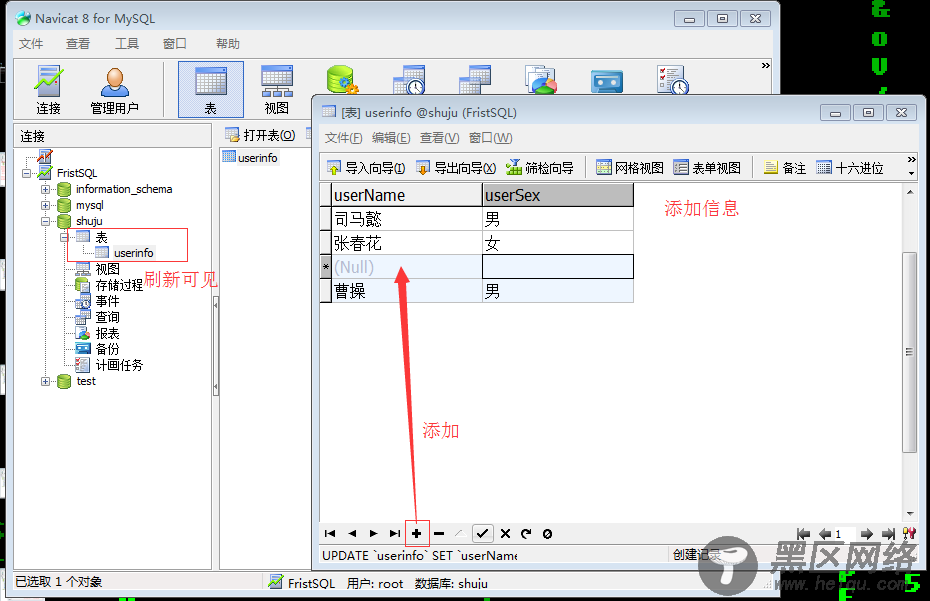
Task: Open 编辑(E) menu in table window
Action: 391,138
